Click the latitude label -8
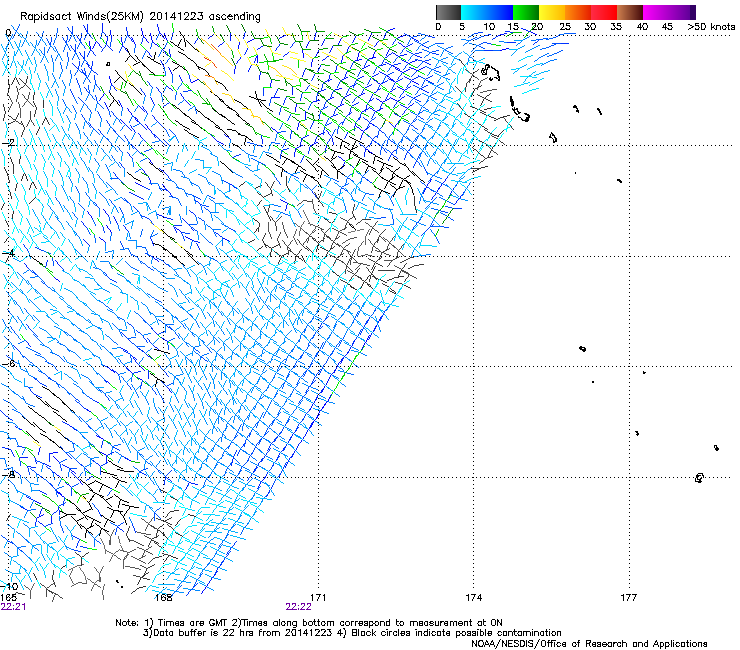740x650 pixels. [x=9, y=474]
